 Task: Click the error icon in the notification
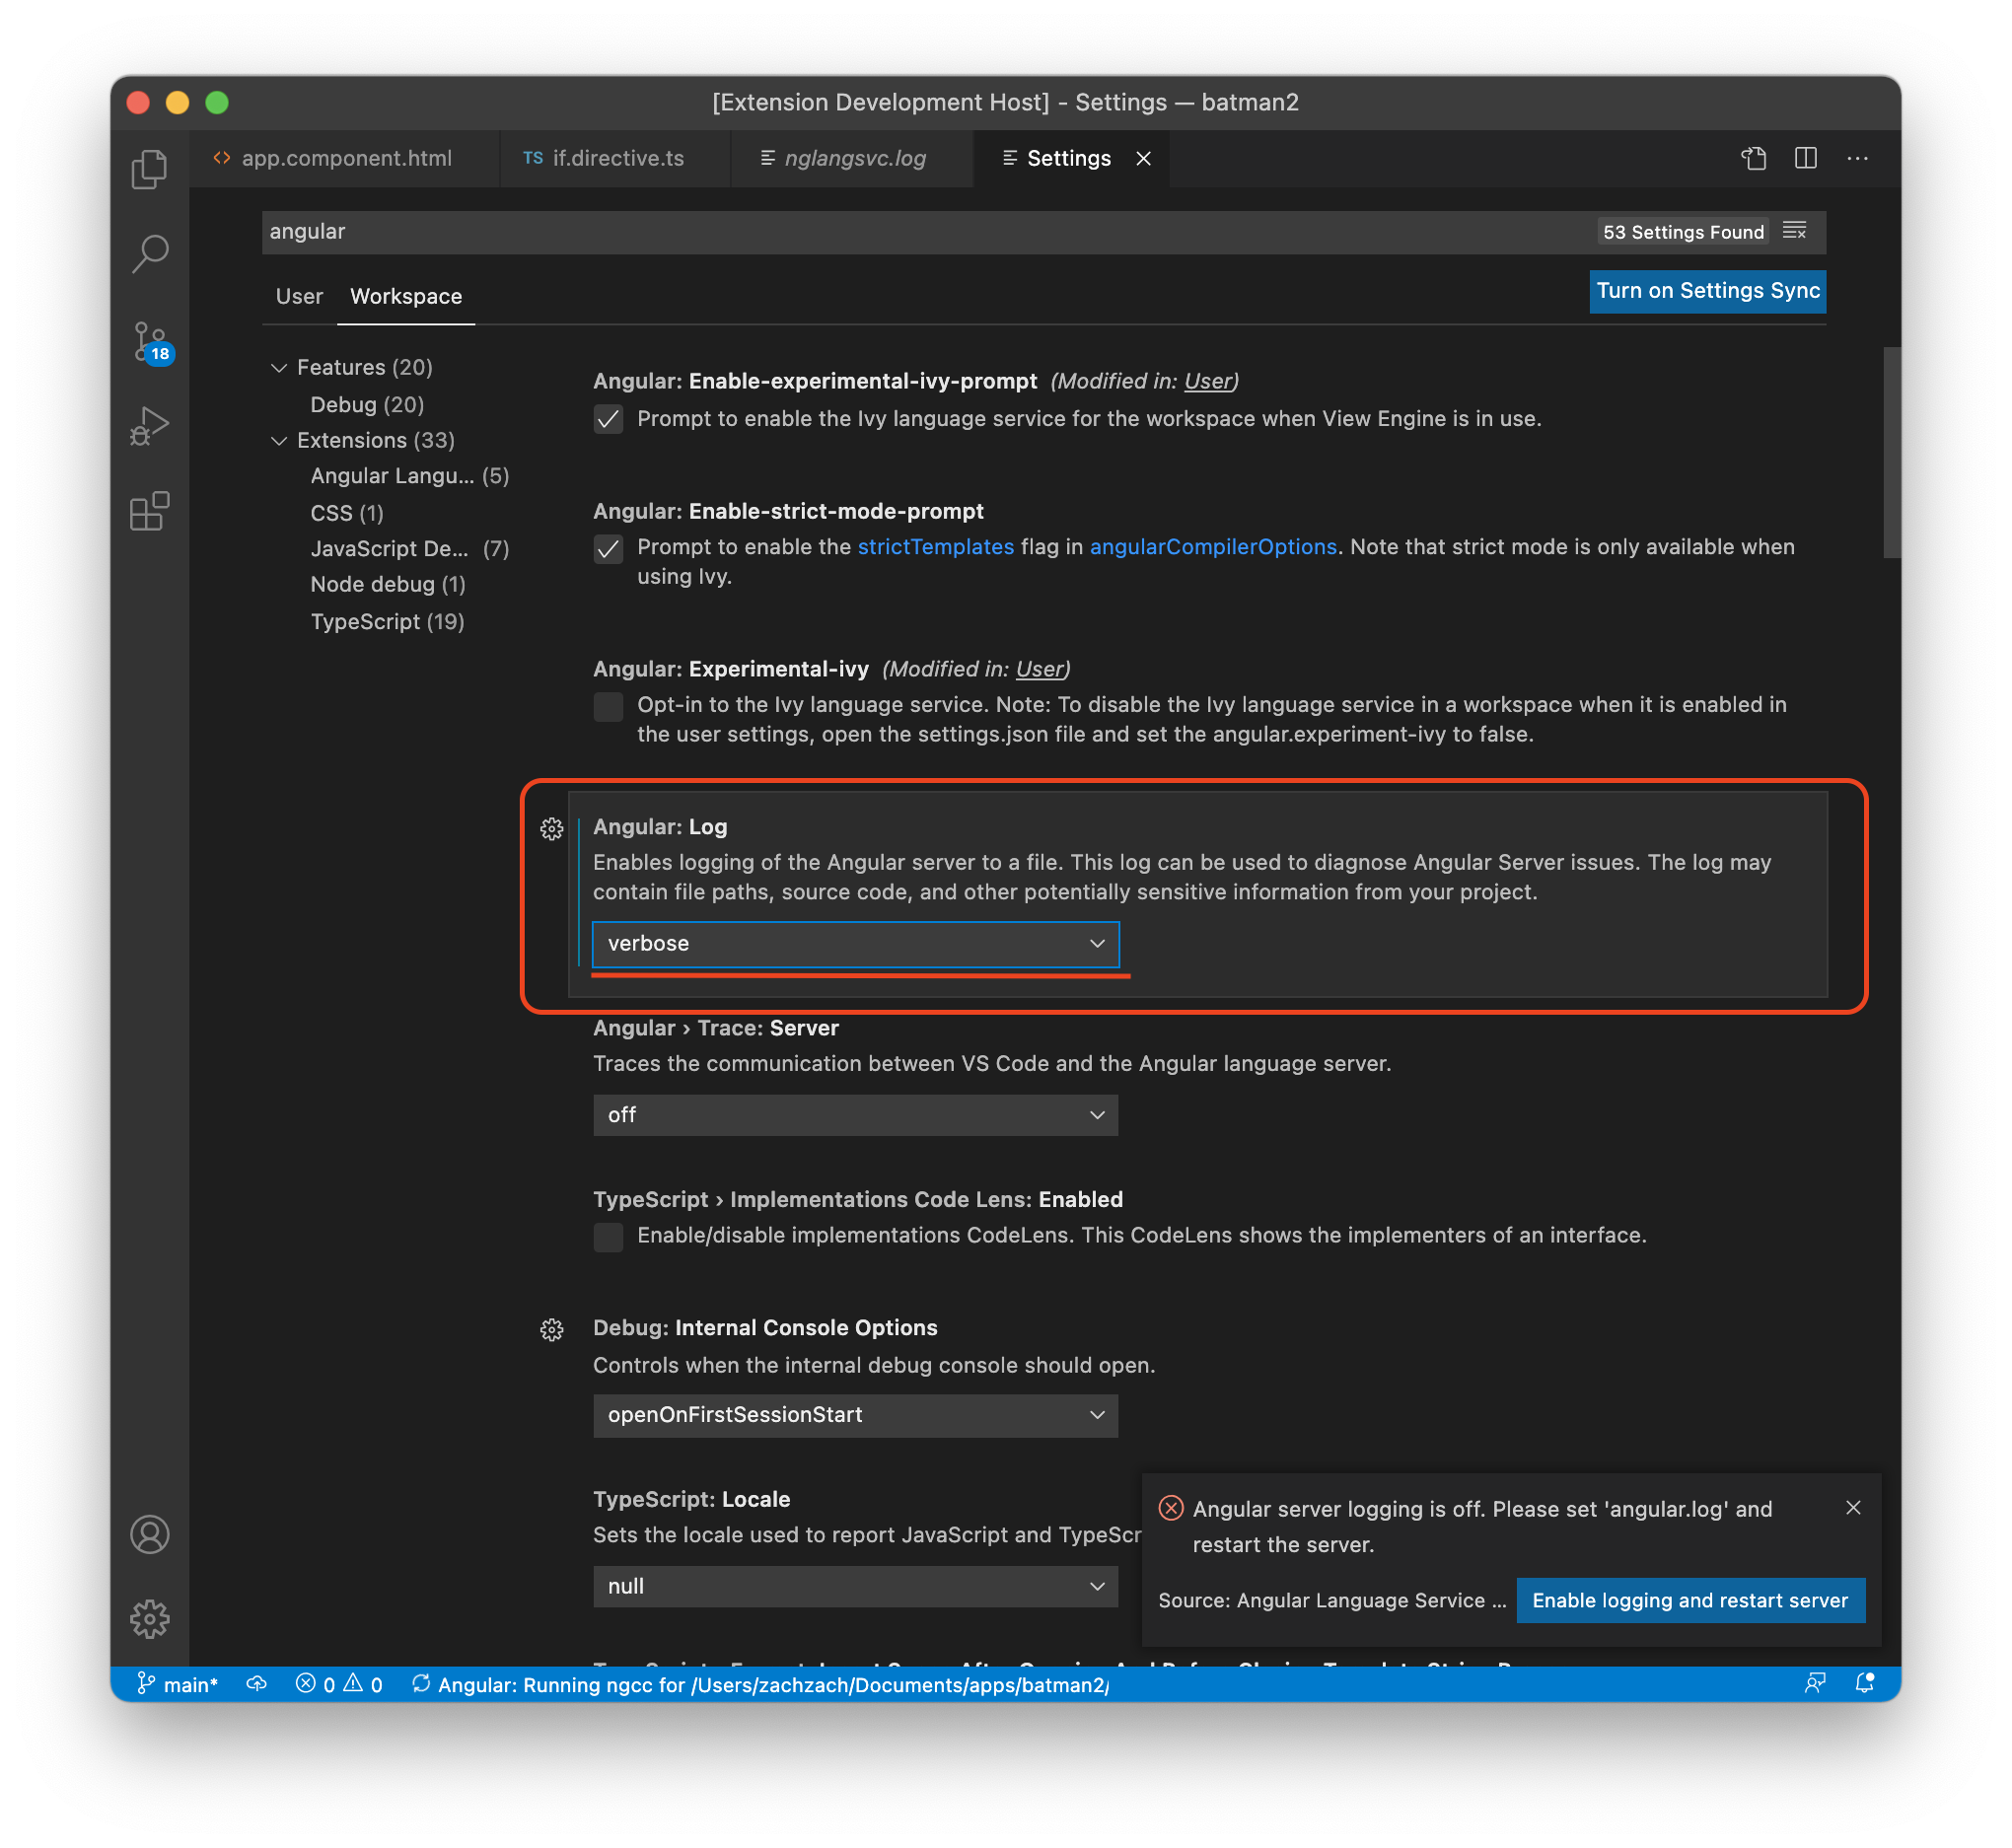(1171, 1509)
